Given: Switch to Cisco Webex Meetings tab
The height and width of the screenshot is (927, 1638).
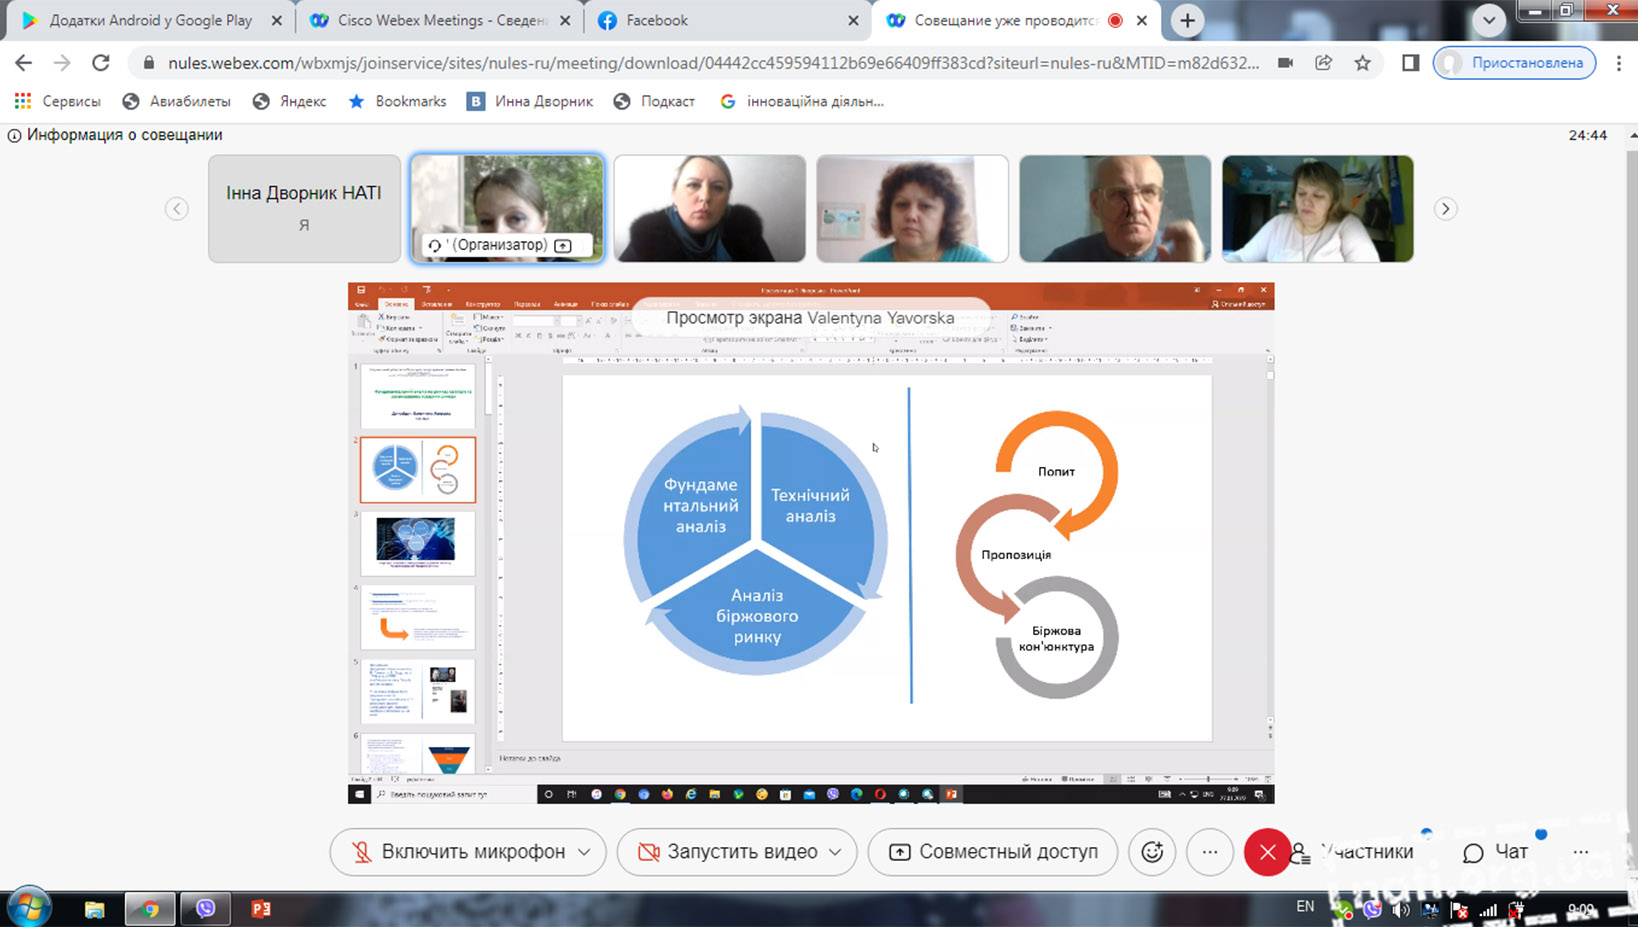Looking at the screenshot, I should 441,20.
